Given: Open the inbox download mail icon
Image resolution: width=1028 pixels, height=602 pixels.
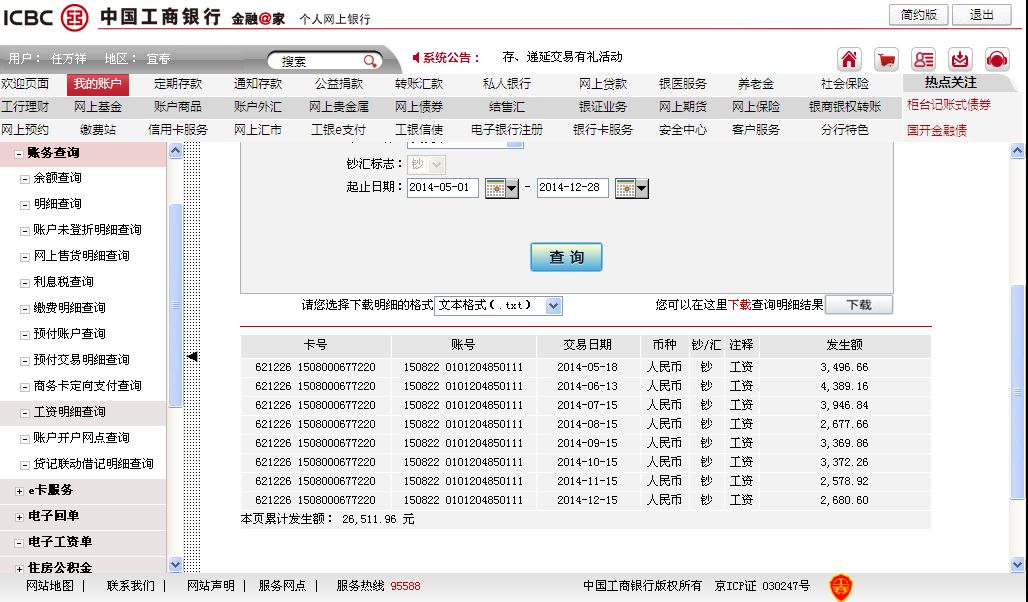Looking at the screenshot, I should [x=960, y=59].
